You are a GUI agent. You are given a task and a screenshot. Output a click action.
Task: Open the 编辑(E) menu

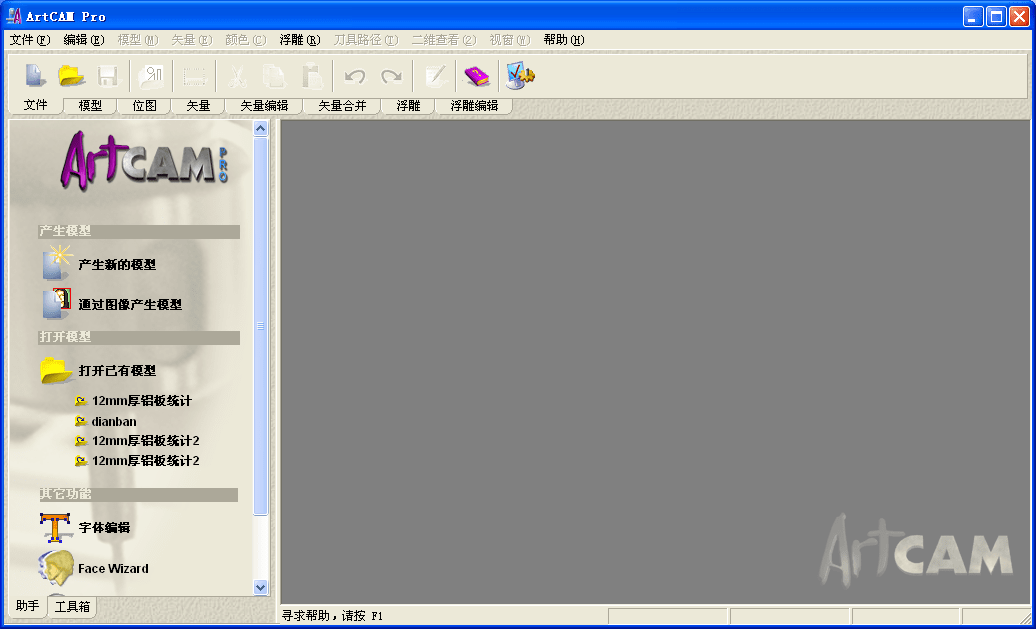pyautogui.click(x=84, y=40)
